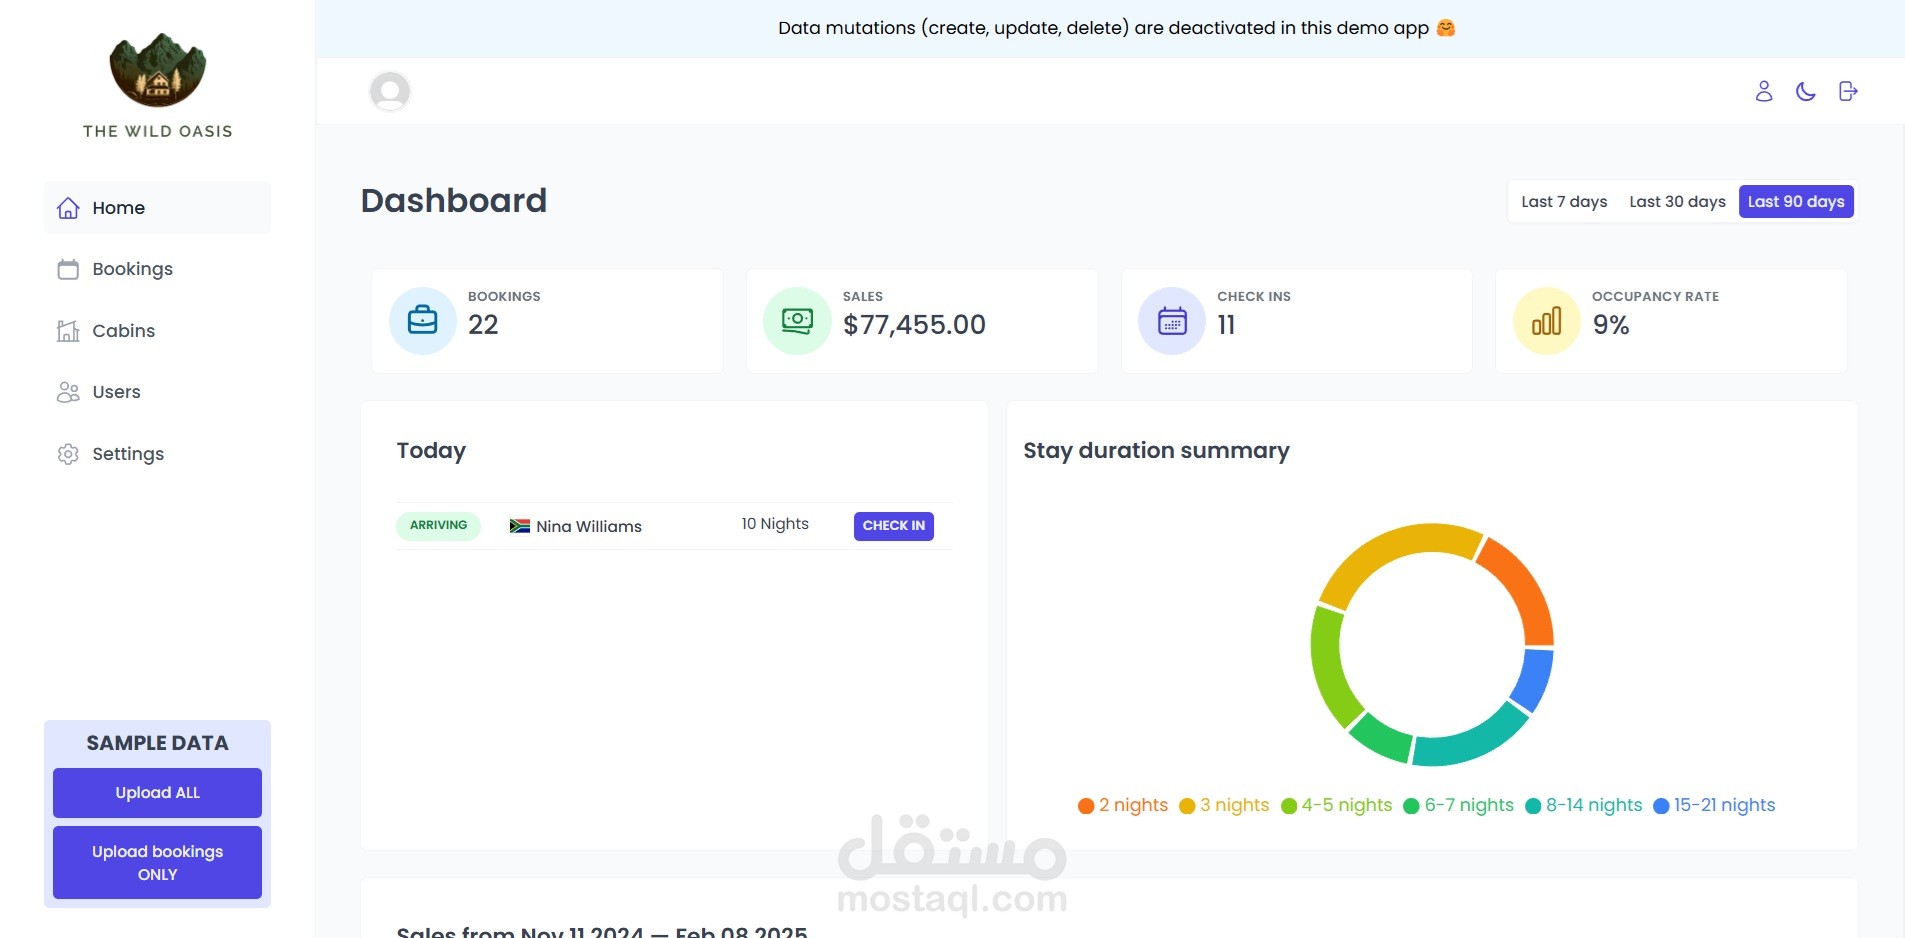Click the occupancy rate value 9%
The image size is (1905, 938).
coord(1611,325)
